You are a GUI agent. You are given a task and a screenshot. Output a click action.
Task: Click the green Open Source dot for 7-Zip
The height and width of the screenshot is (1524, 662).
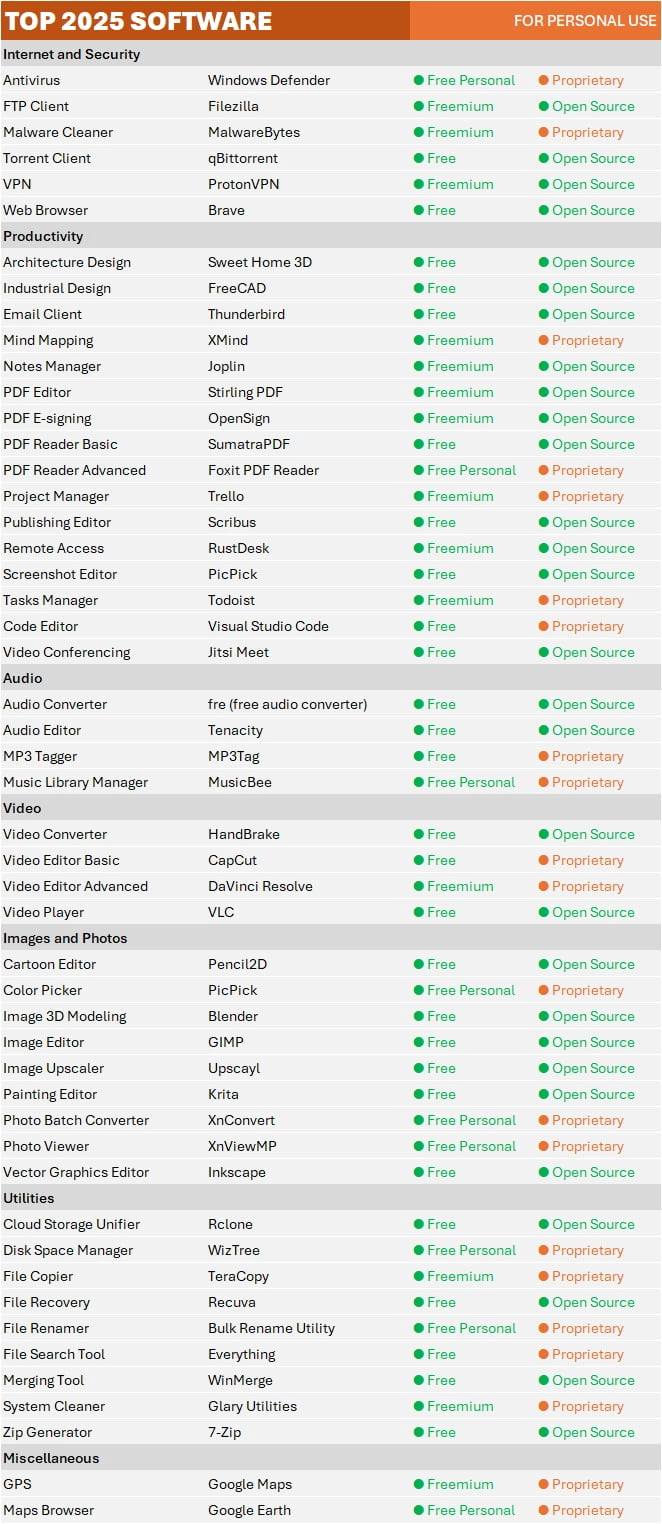(543, 1432)
